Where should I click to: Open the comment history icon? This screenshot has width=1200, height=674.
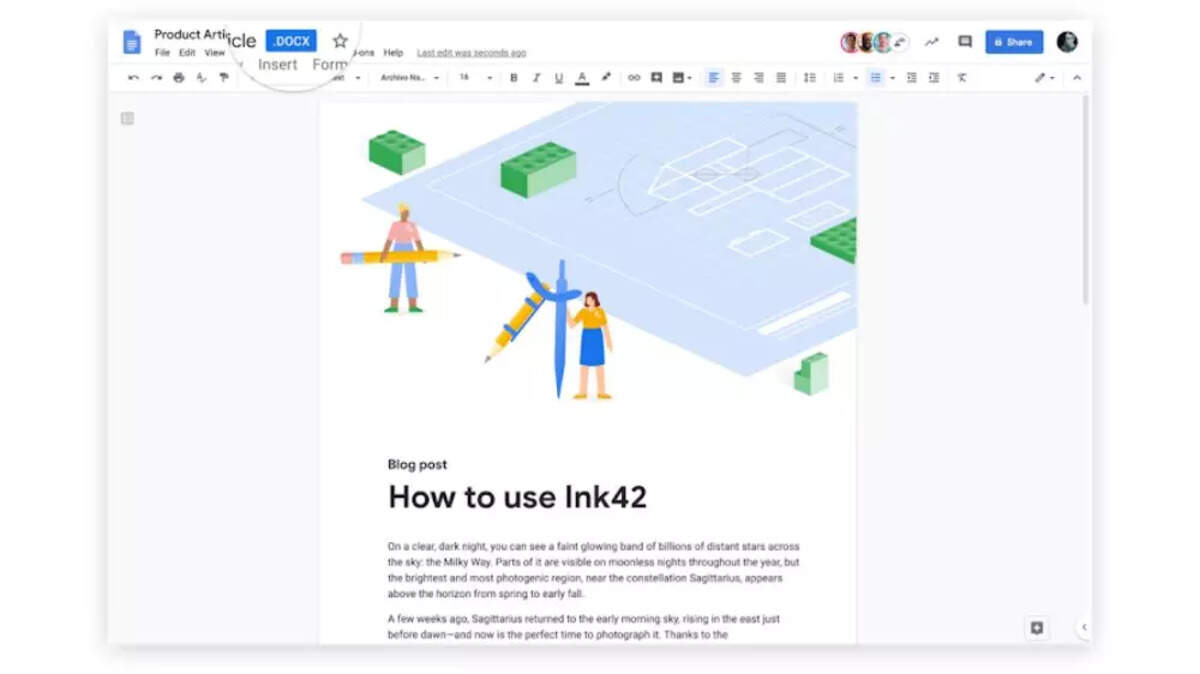tap(965, 42)
